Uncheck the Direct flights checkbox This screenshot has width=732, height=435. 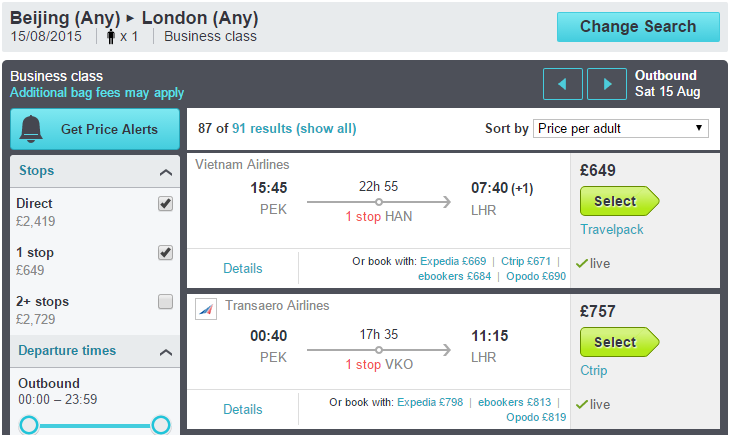[x=165, y=204]
